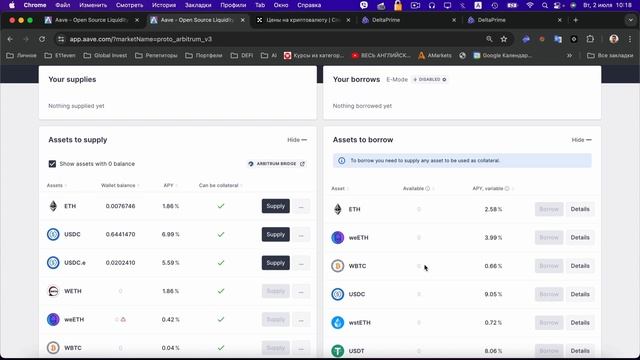Click the info icon in the collateral notice
Screen dimensions: 640x360
coord(342,160)
